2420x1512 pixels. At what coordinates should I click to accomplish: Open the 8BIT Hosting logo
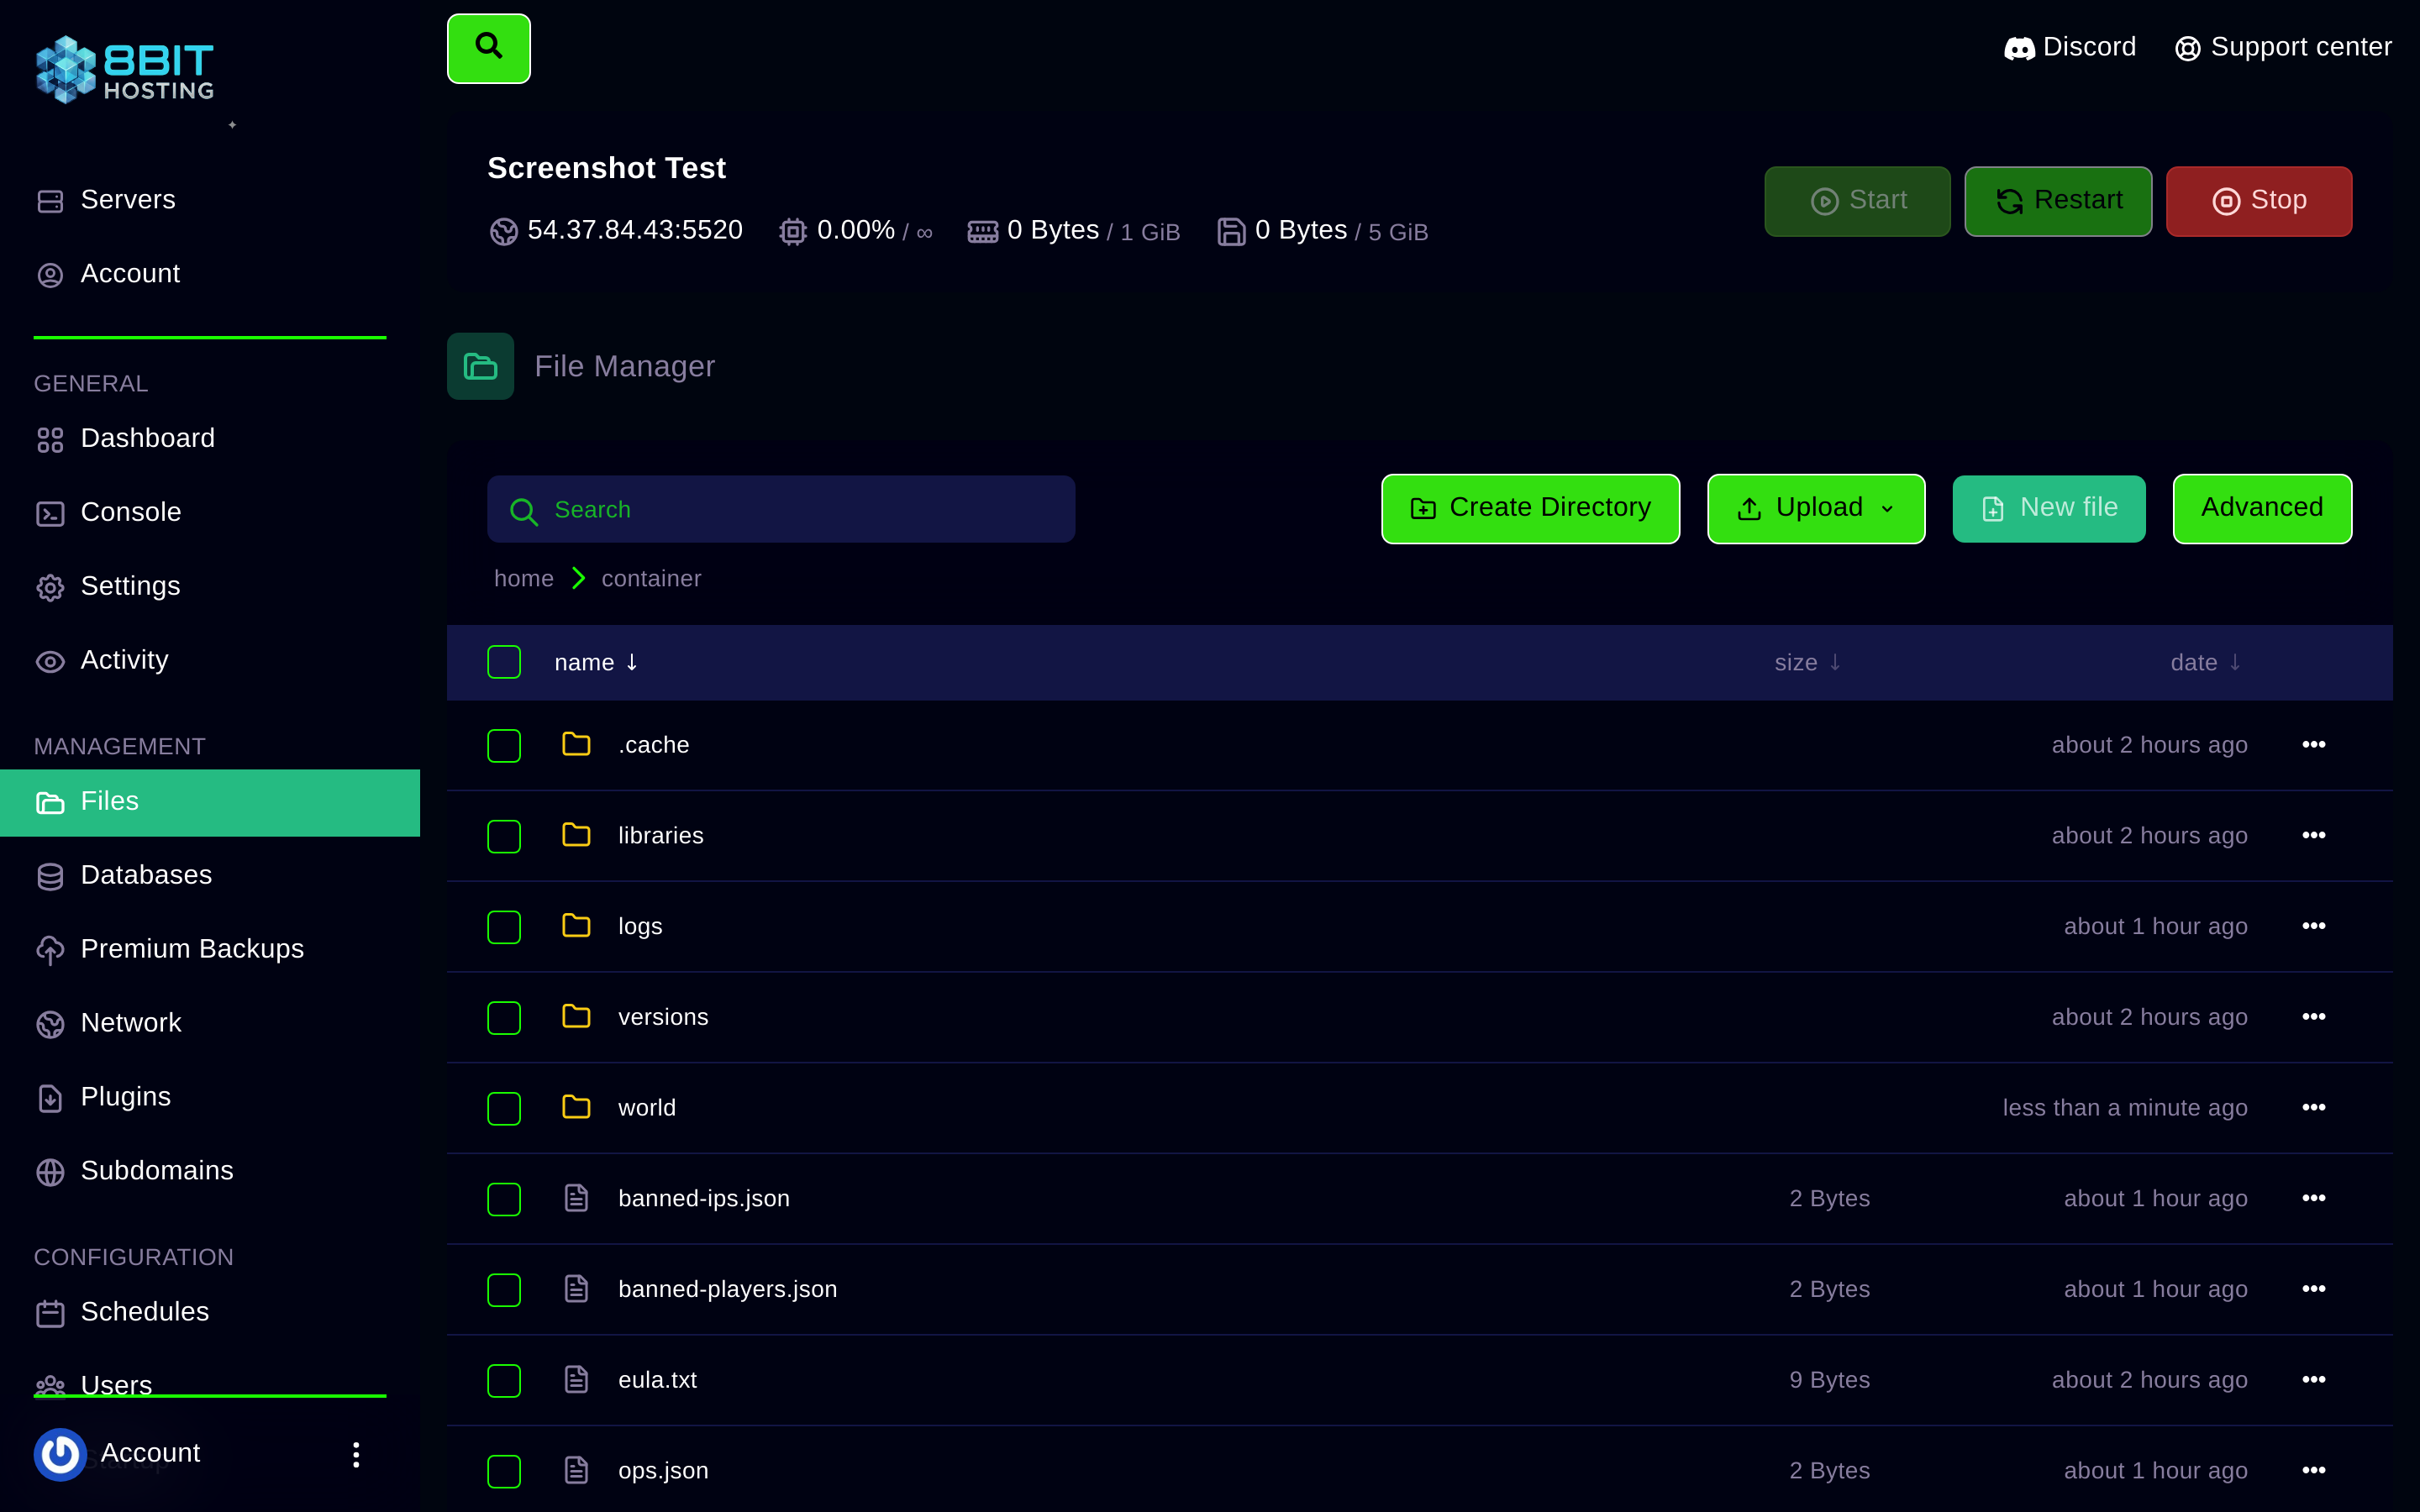(125, 70)
